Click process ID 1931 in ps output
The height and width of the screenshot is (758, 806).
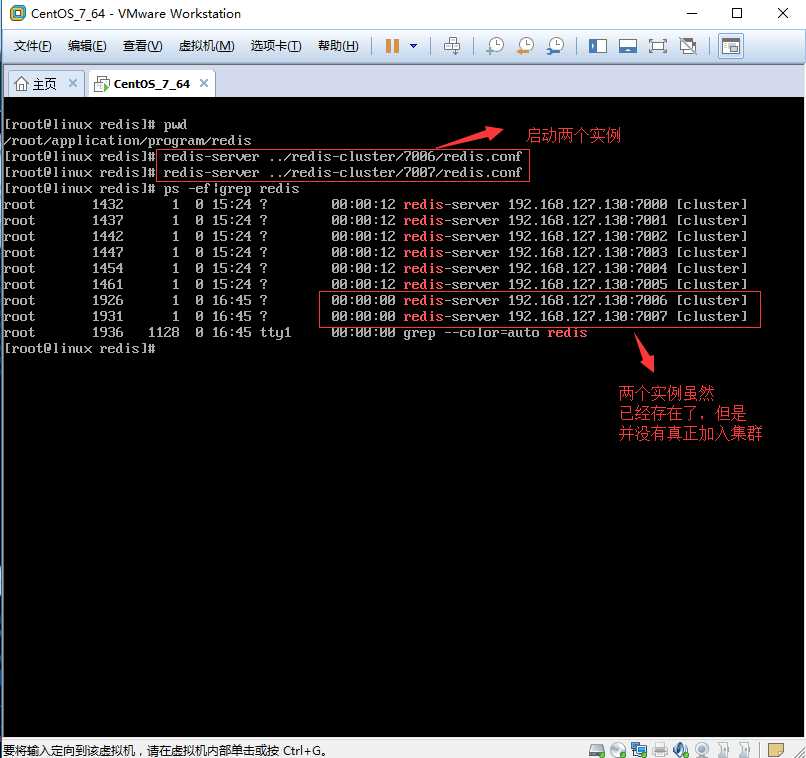click(x=108, y=316)
